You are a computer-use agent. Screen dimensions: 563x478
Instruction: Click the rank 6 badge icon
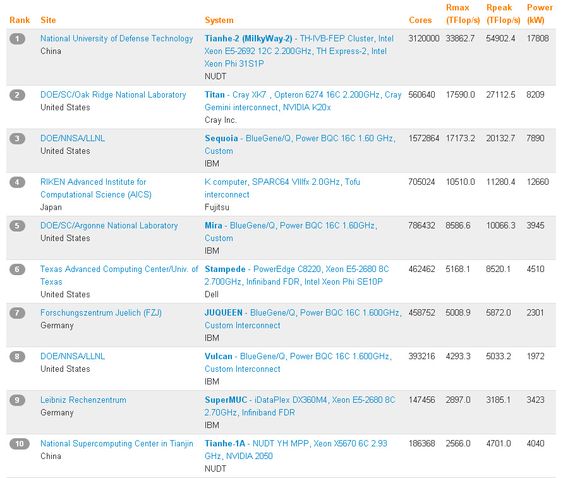(17, 269)
